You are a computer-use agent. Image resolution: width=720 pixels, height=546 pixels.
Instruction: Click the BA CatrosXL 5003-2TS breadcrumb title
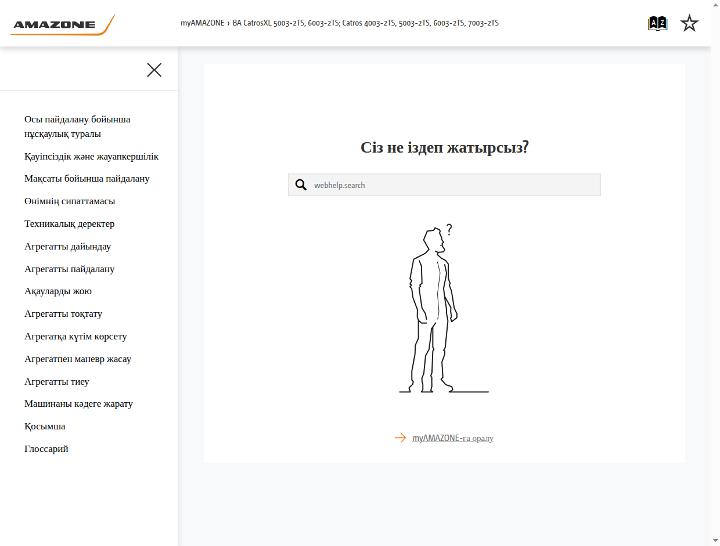366,23
